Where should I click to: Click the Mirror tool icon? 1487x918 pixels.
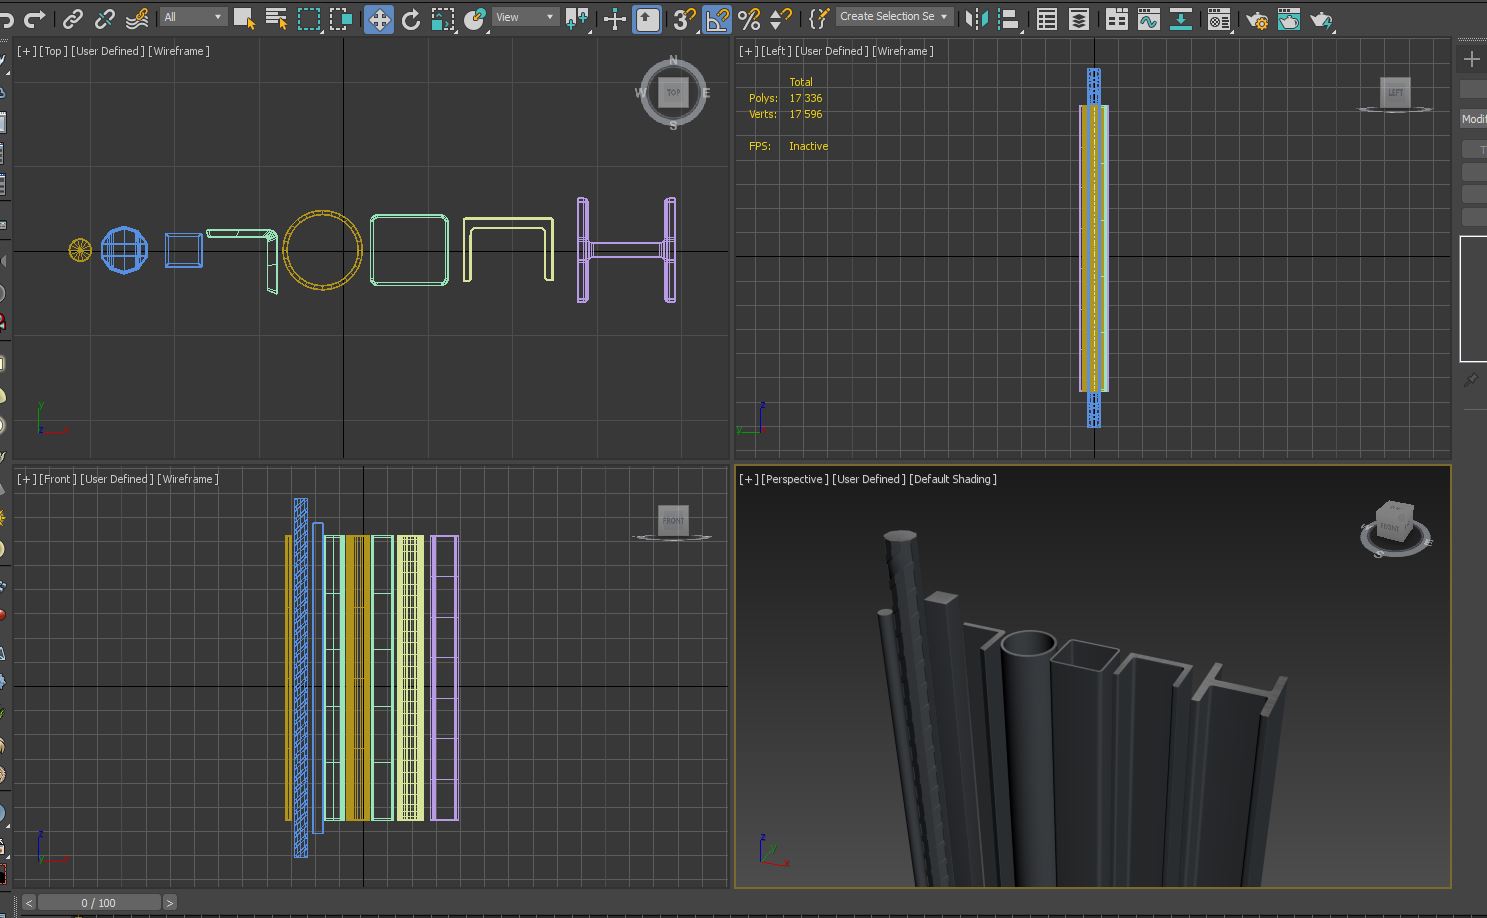(977, 19)
